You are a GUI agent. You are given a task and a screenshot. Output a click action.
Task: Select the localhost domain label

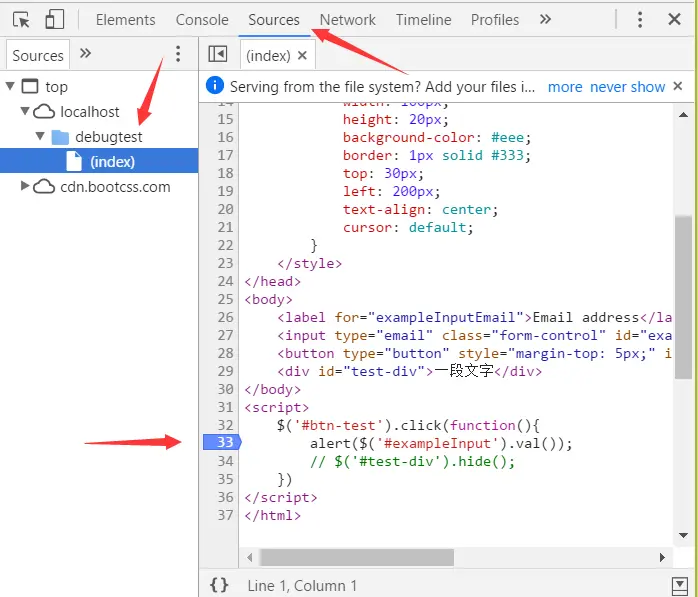click(89, 111)
